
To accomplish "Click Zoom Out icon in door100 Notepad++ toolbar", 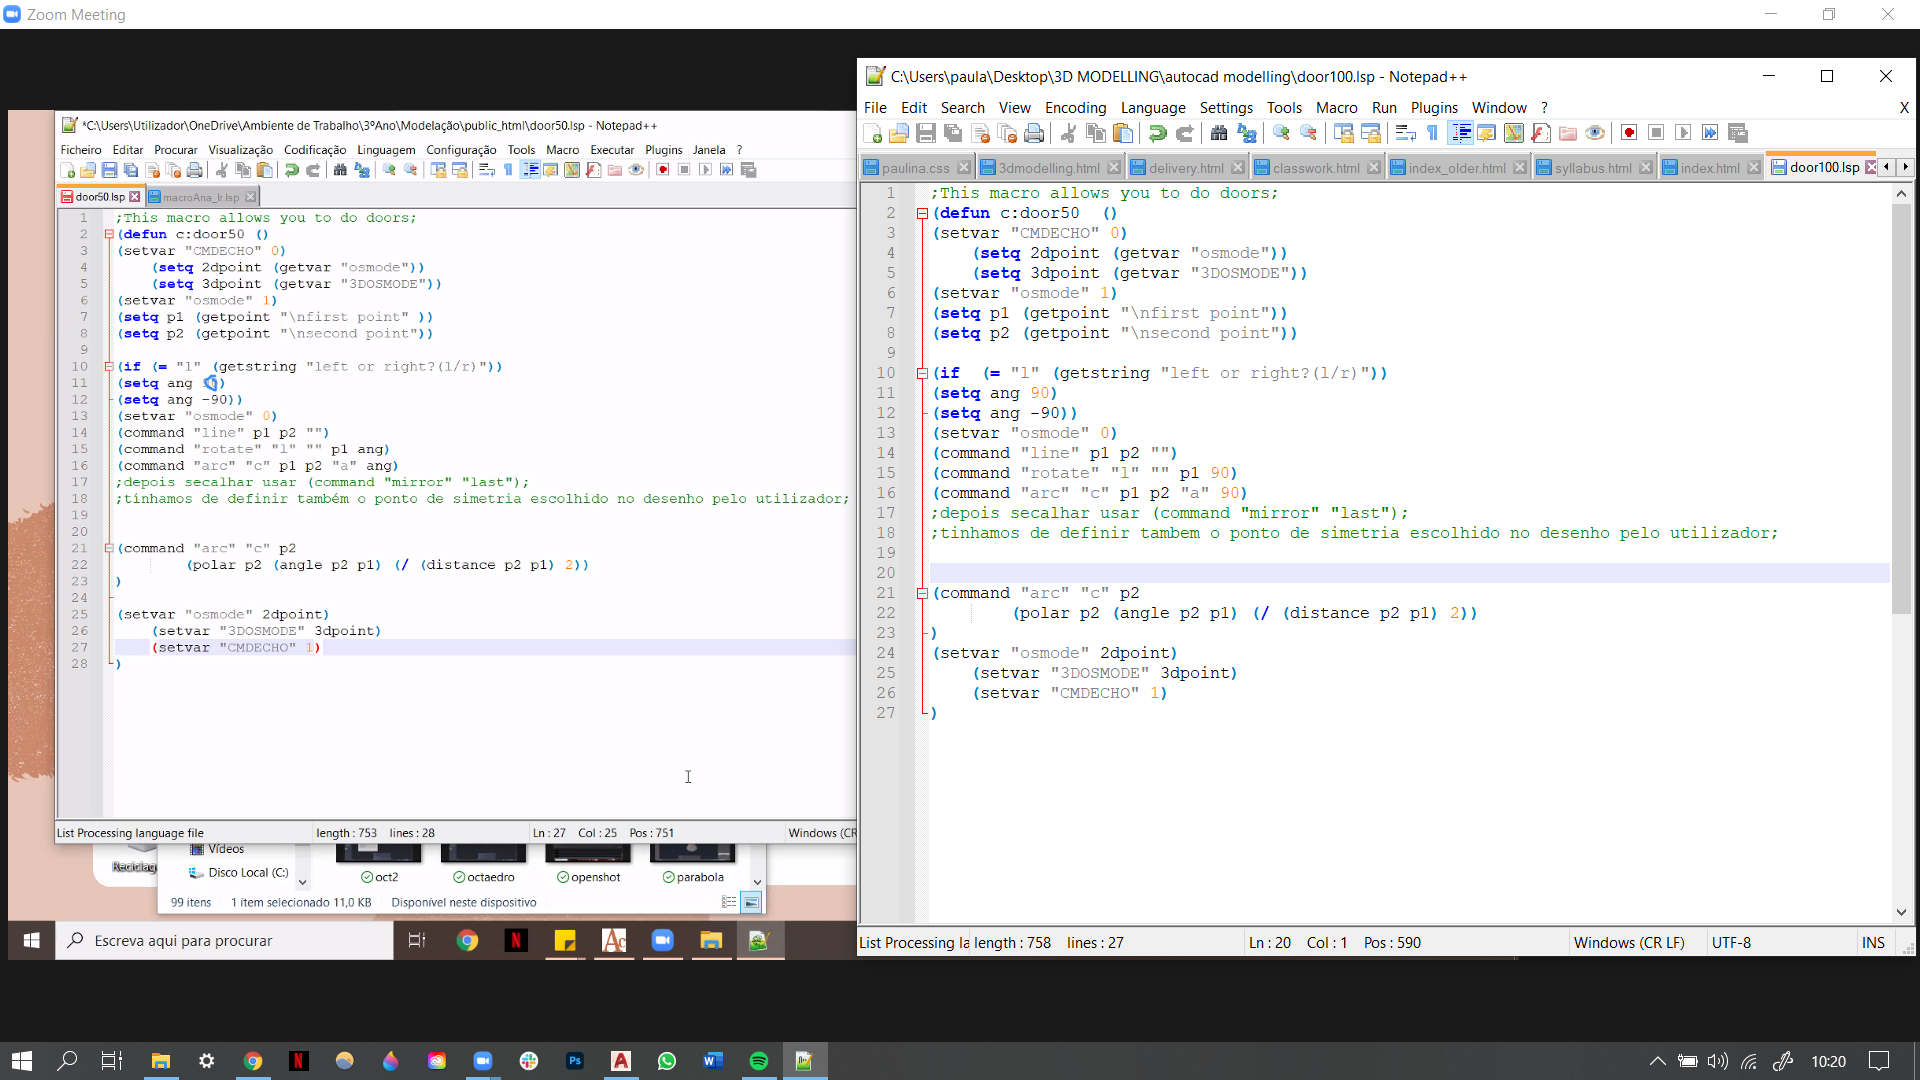I will [1308, 133].
